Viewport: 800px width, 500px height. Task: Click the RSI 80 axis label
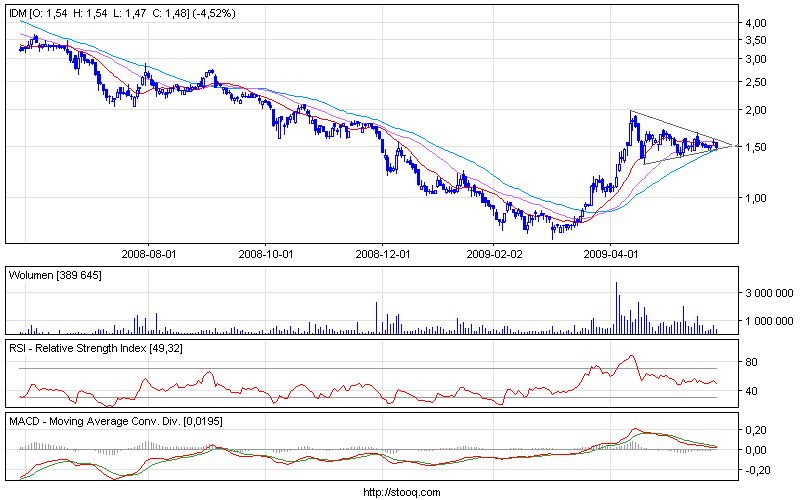pos(752,362)
